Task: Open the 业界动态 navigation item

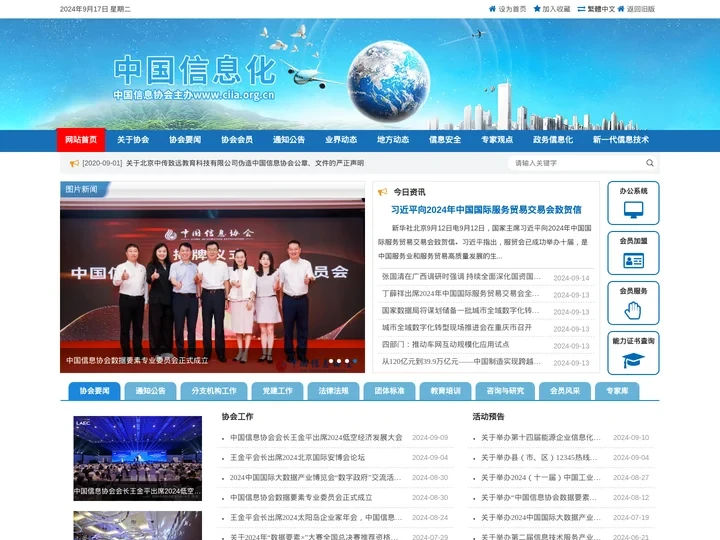Action: pyautogui.click(x=341, y=140)
